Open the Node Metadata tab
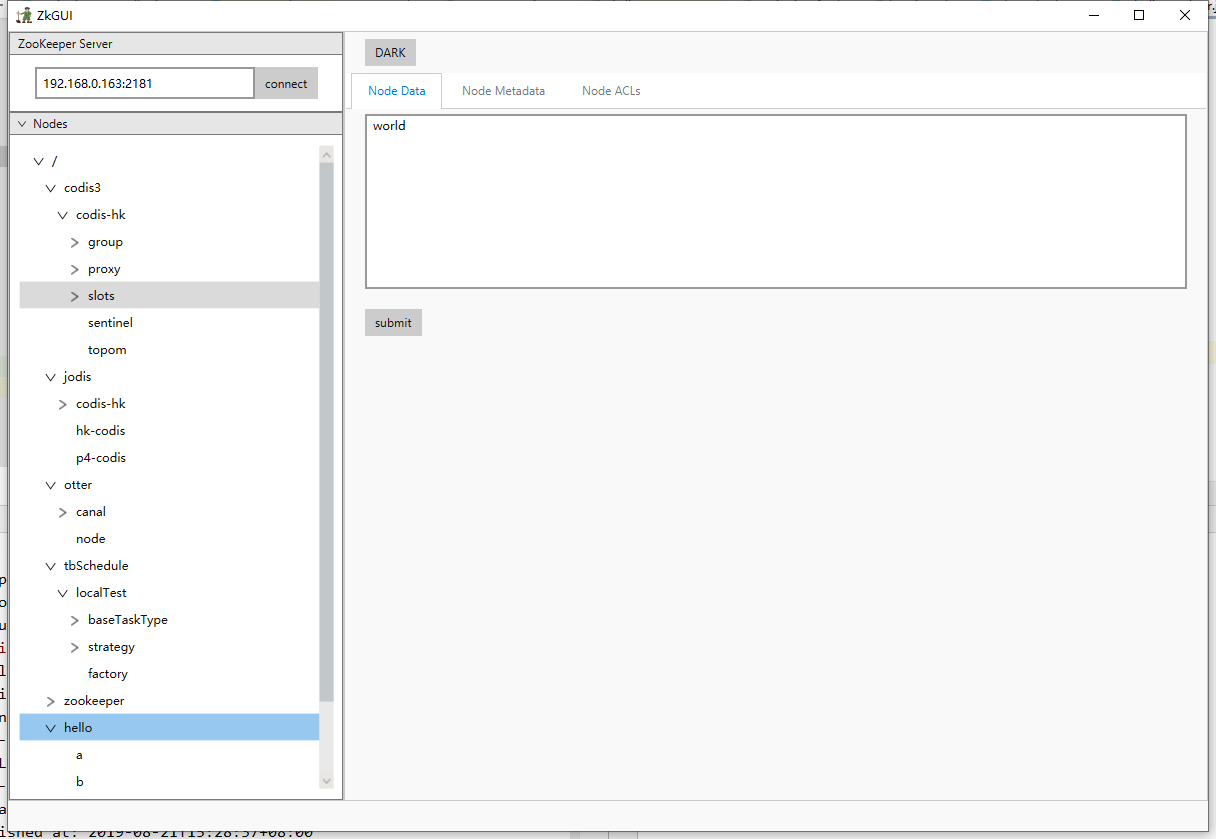 [504, 91]
